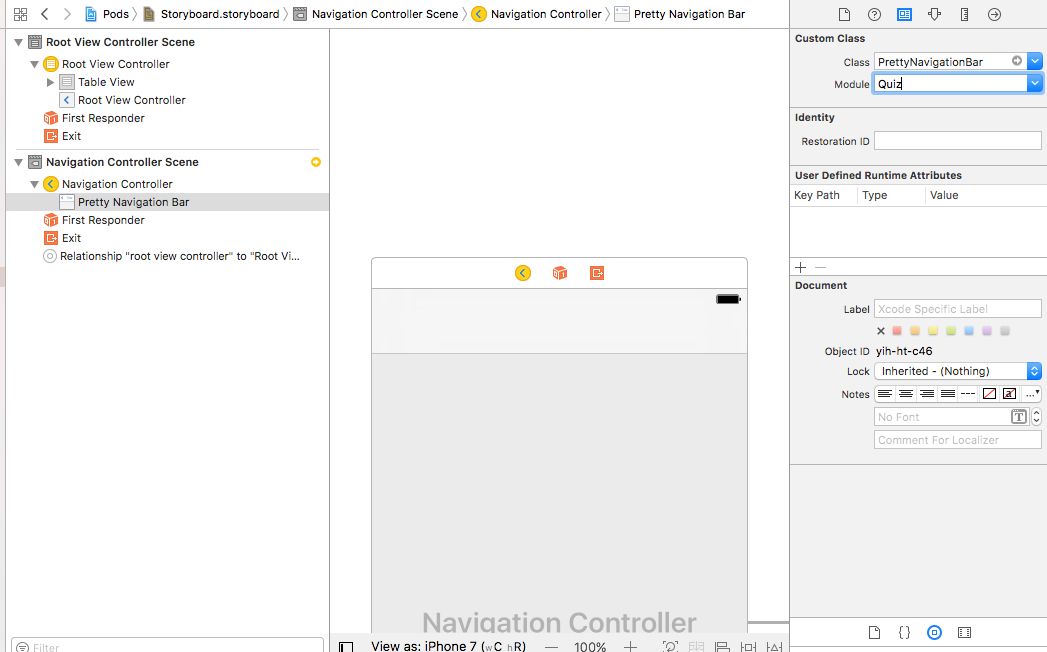Open the related items grid menu
Viewport: 1047px width, 652px height.
pos(20,14)
